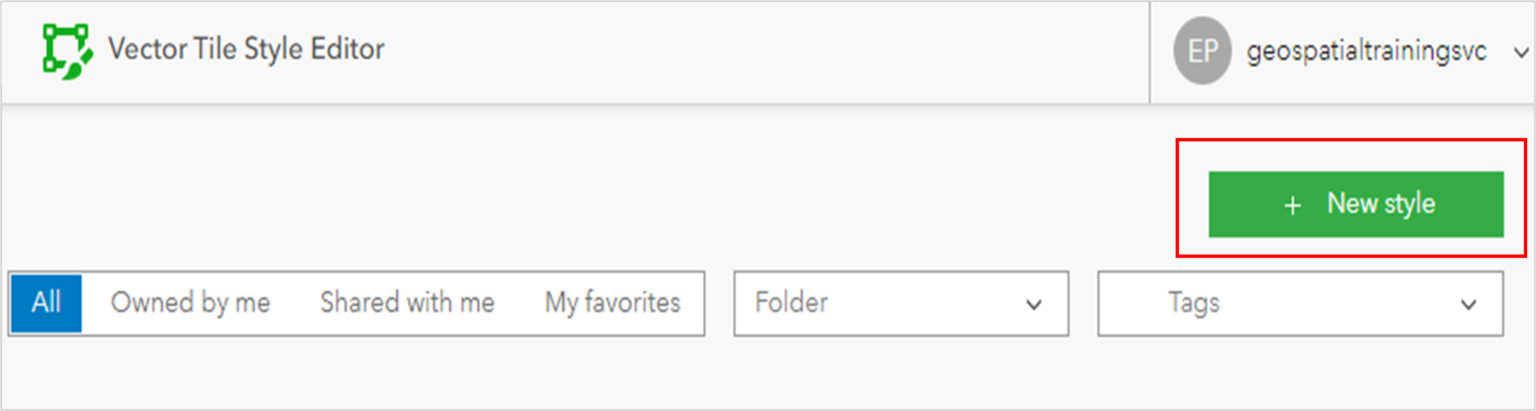This screenshot has height=411, width=1536.
Task: Select the All filter option
Action: click(46, 303)
